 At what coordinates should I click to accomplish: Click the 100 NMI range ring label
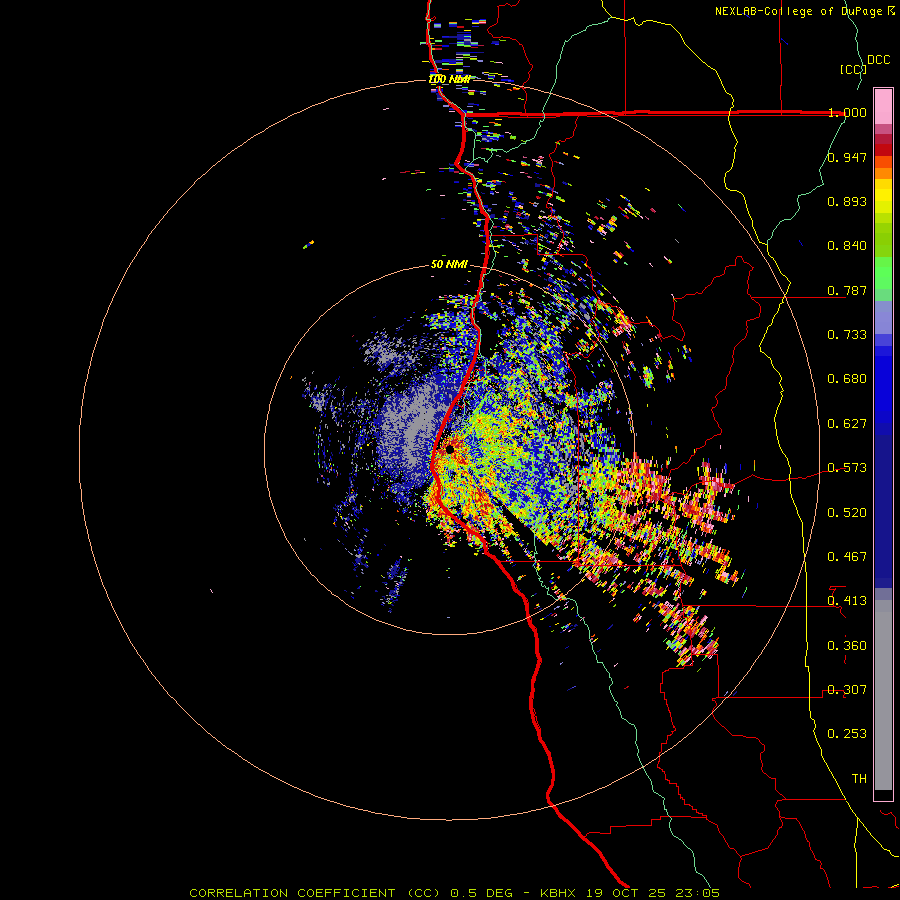coord(450,79)
